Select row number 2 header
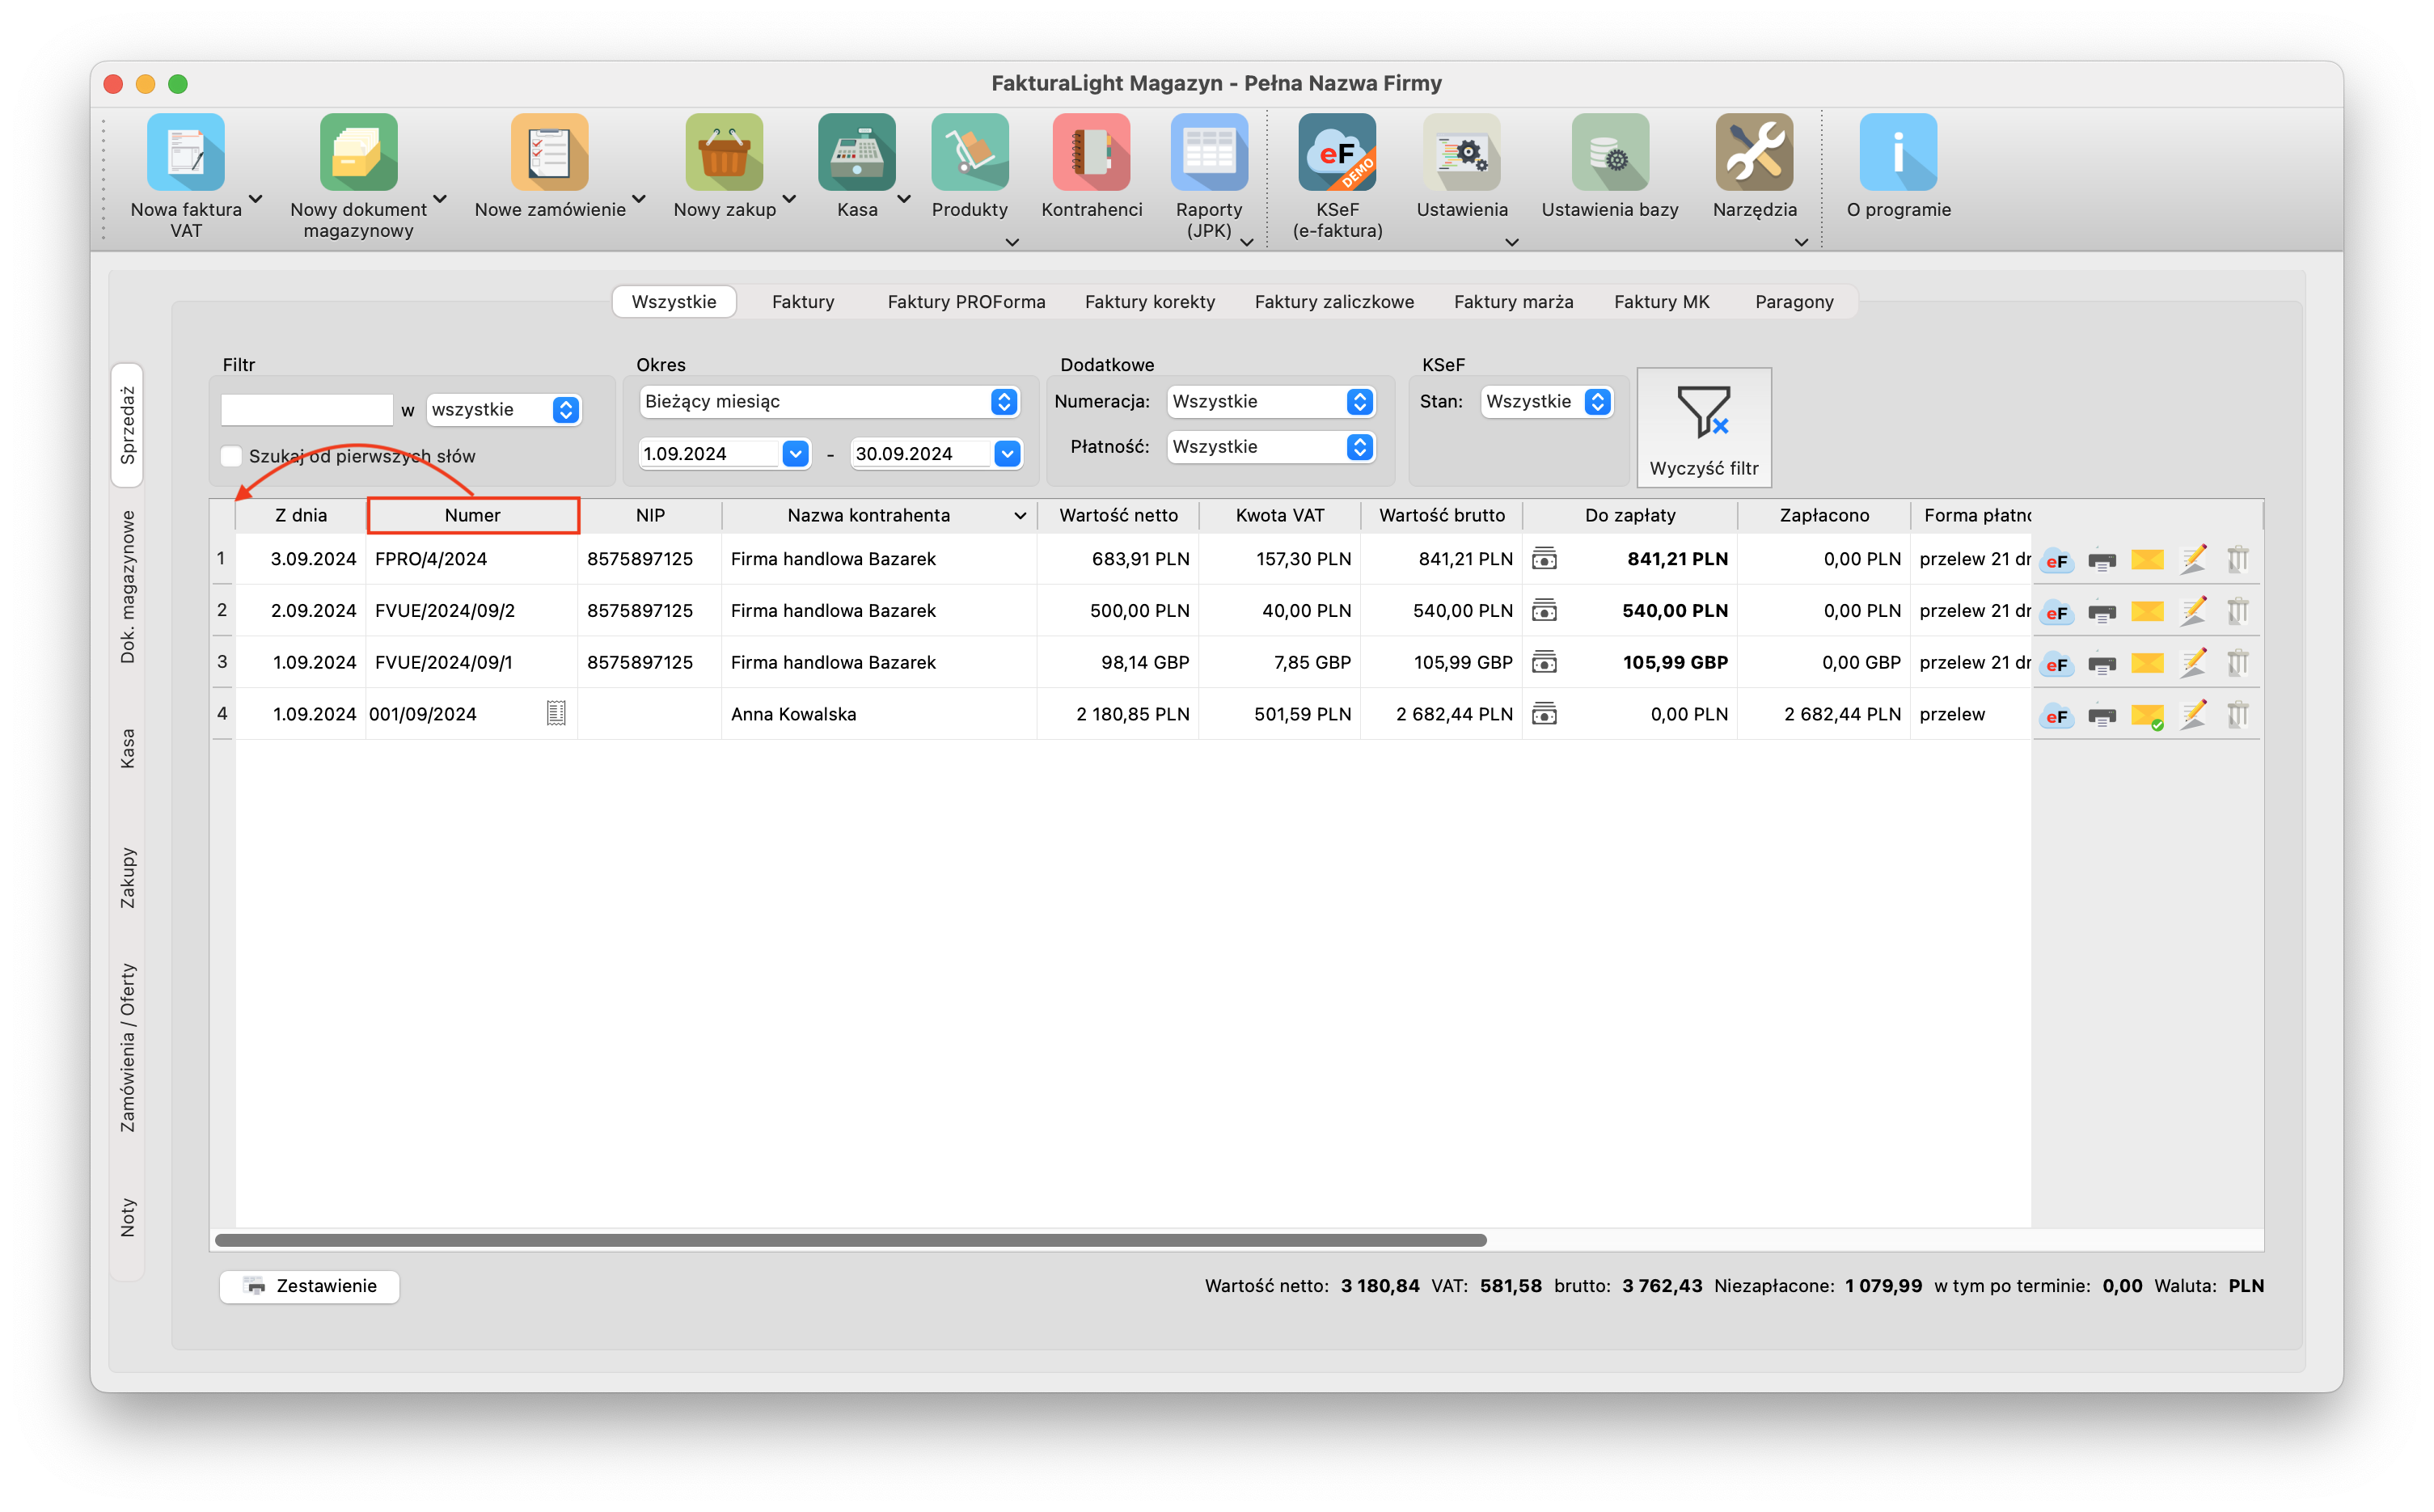This screenshot has width=2434, height=1512. (x=222, y=610)
